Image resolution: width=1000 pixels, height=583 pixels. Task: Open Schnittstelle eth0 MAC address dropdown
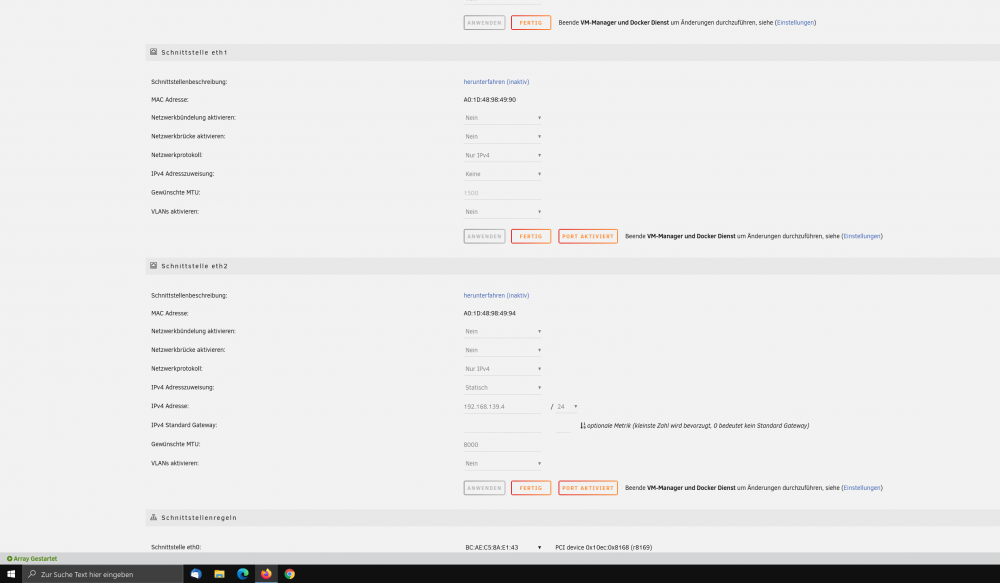tap(503, 547)
